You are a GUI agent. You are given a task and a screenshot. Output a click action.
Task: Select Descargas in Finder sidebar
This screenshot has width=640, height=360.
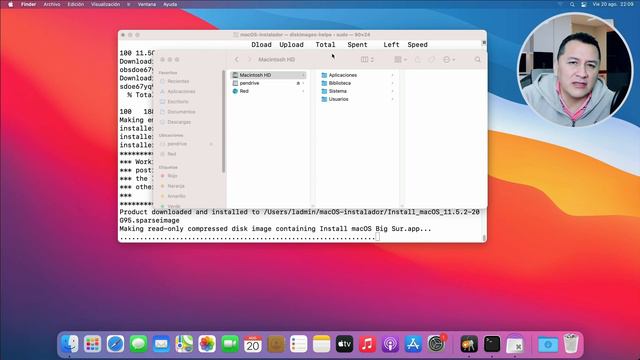tap(179, 122)
